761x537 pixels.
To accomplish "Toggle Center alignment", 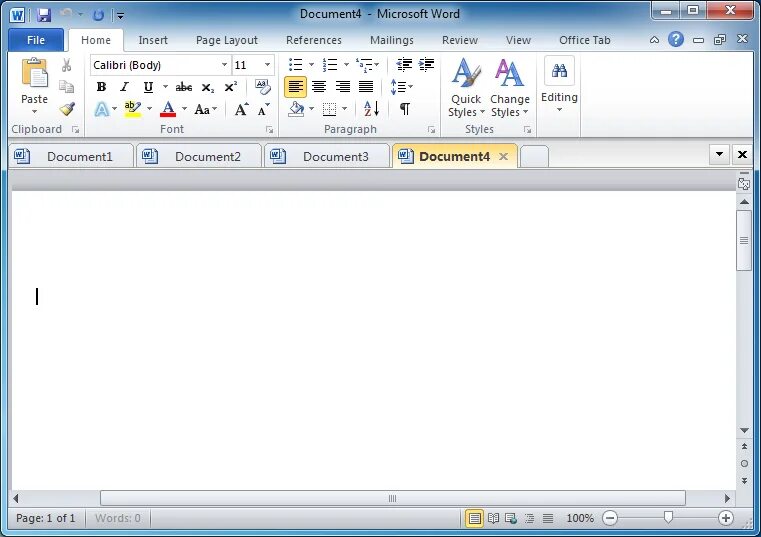I will point(319,87).
